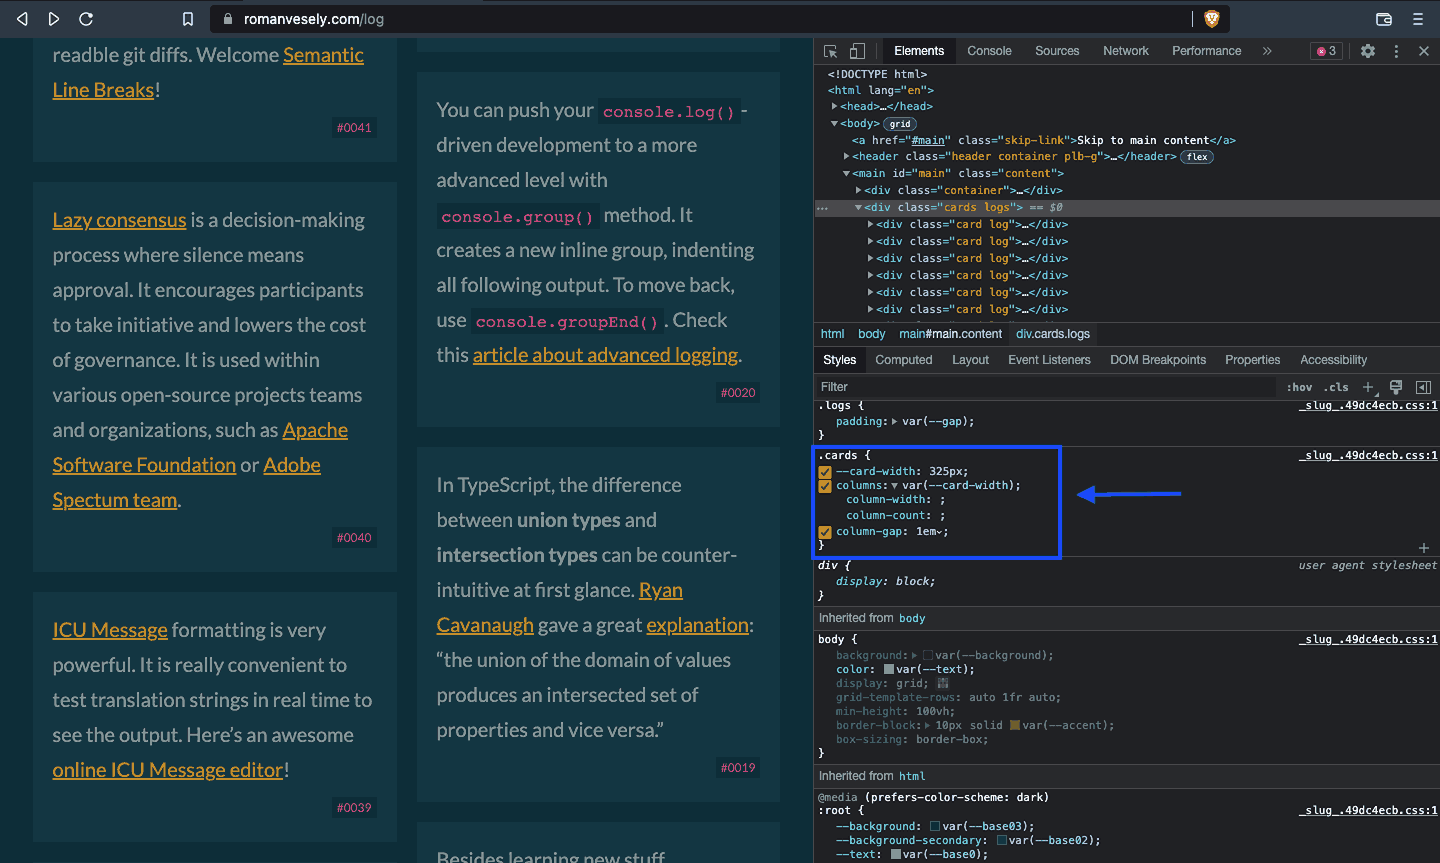Open the DevTools settings gear
Viewport: 1440px width, 863px height.
click(1367, 50)
